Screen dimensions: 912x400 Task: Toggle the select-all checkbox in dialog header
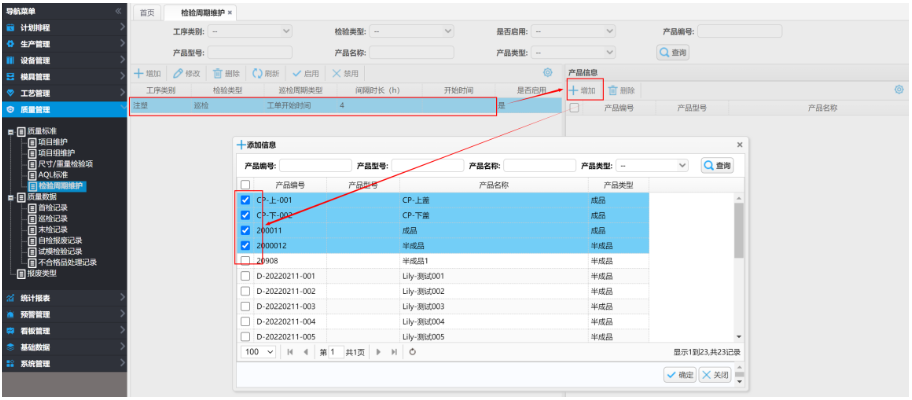coord(246,185)
